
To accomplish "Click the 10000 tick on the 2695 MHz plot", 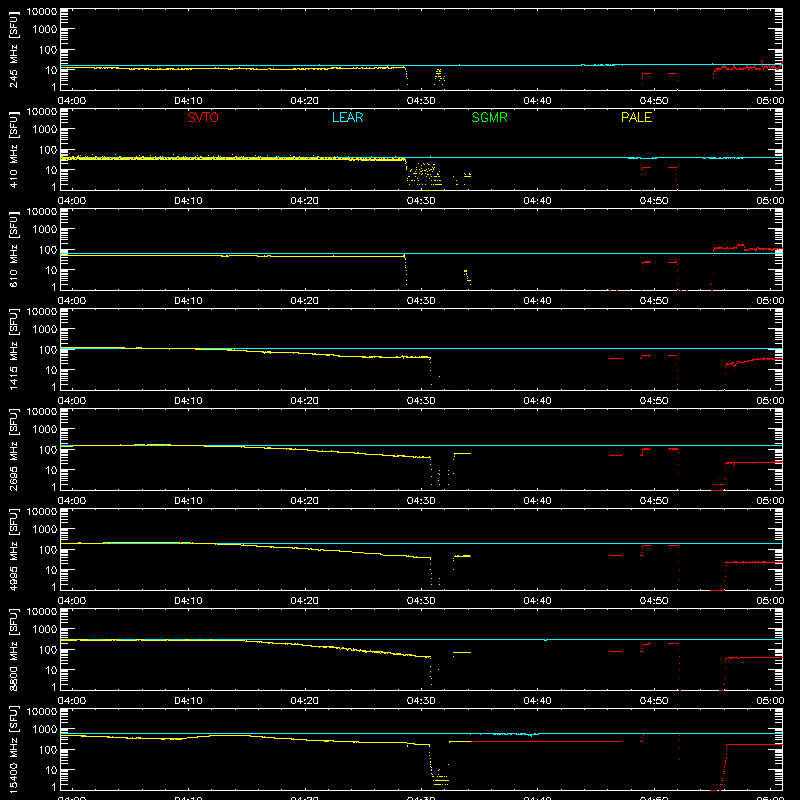I will (x=42, y=412).
